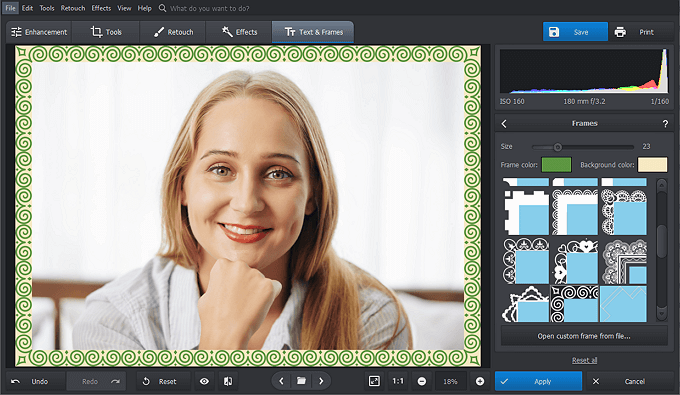
Task: Open the Edit menu
Action: tap(27, 8)
